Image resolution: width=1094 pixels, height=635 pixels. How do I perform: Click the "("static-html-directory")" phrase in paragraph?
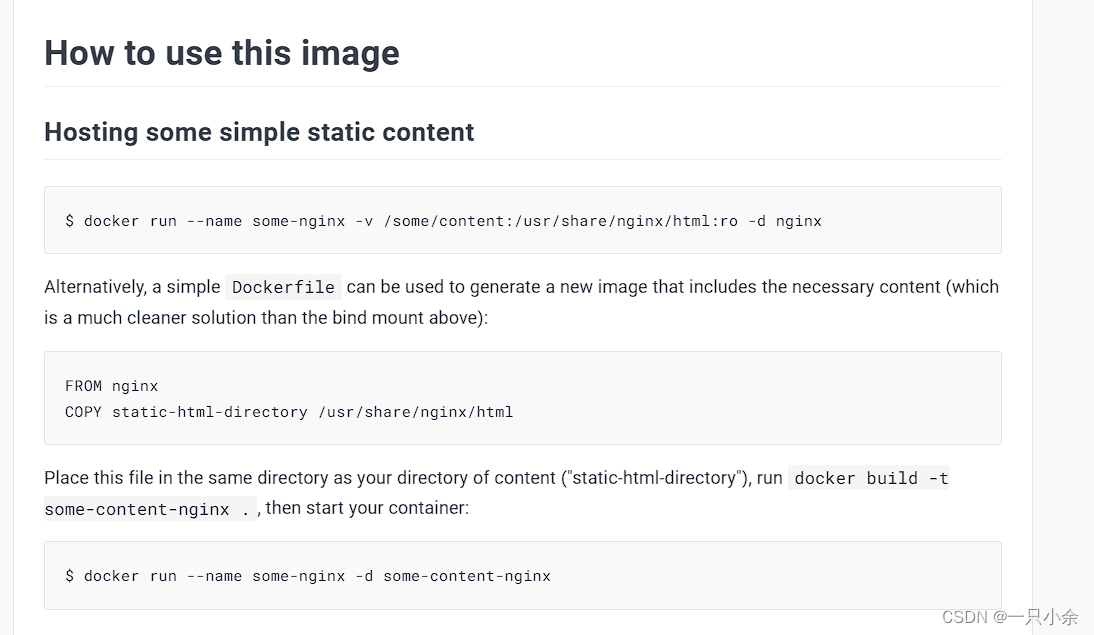655,478
